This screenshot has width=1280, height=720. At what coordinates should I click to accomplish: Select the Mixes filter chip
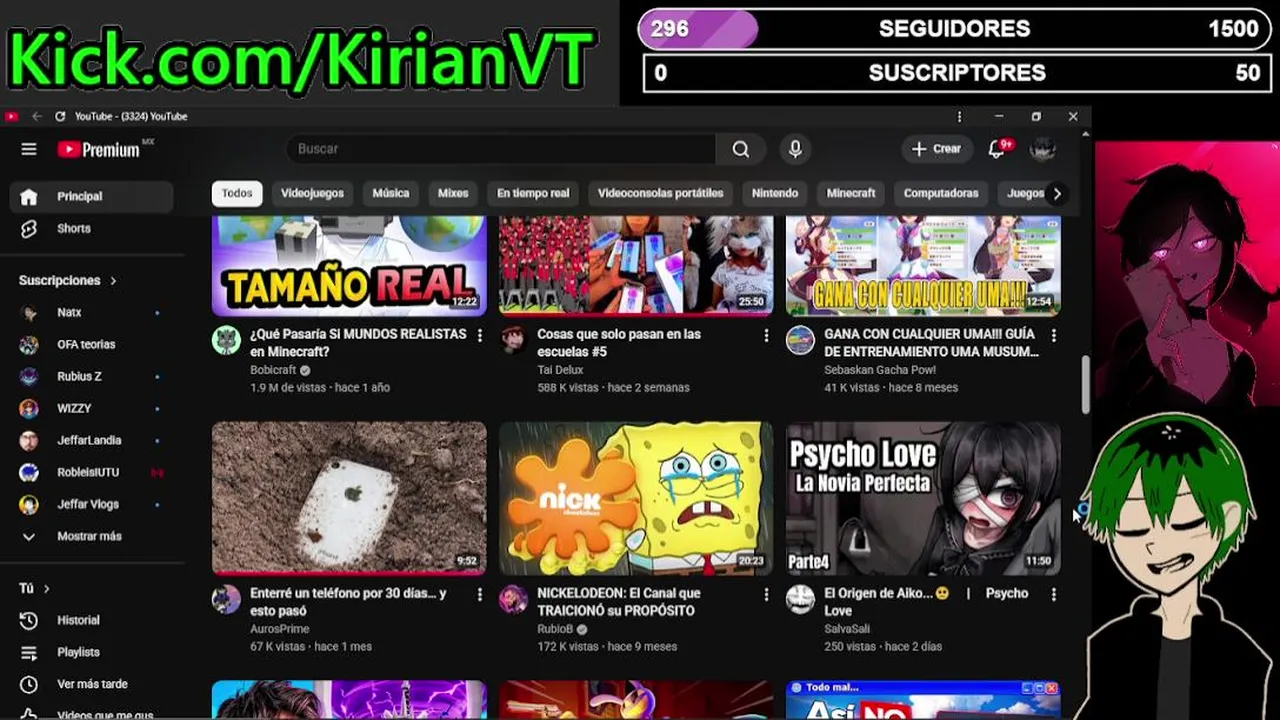(x=453, y=193)
